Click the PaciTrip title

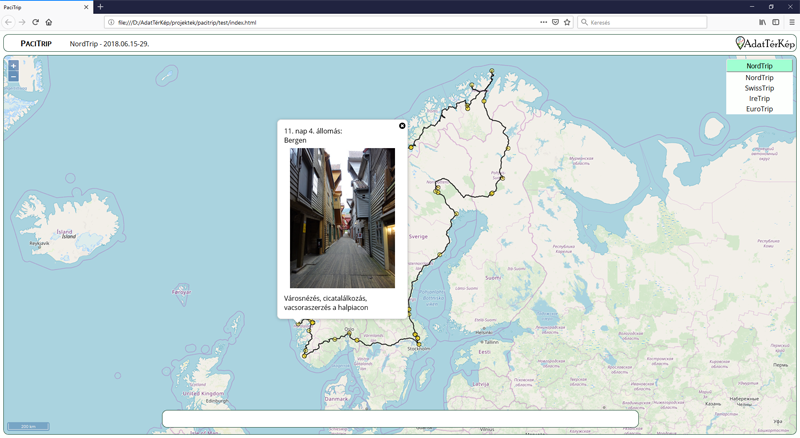[36, 43]
